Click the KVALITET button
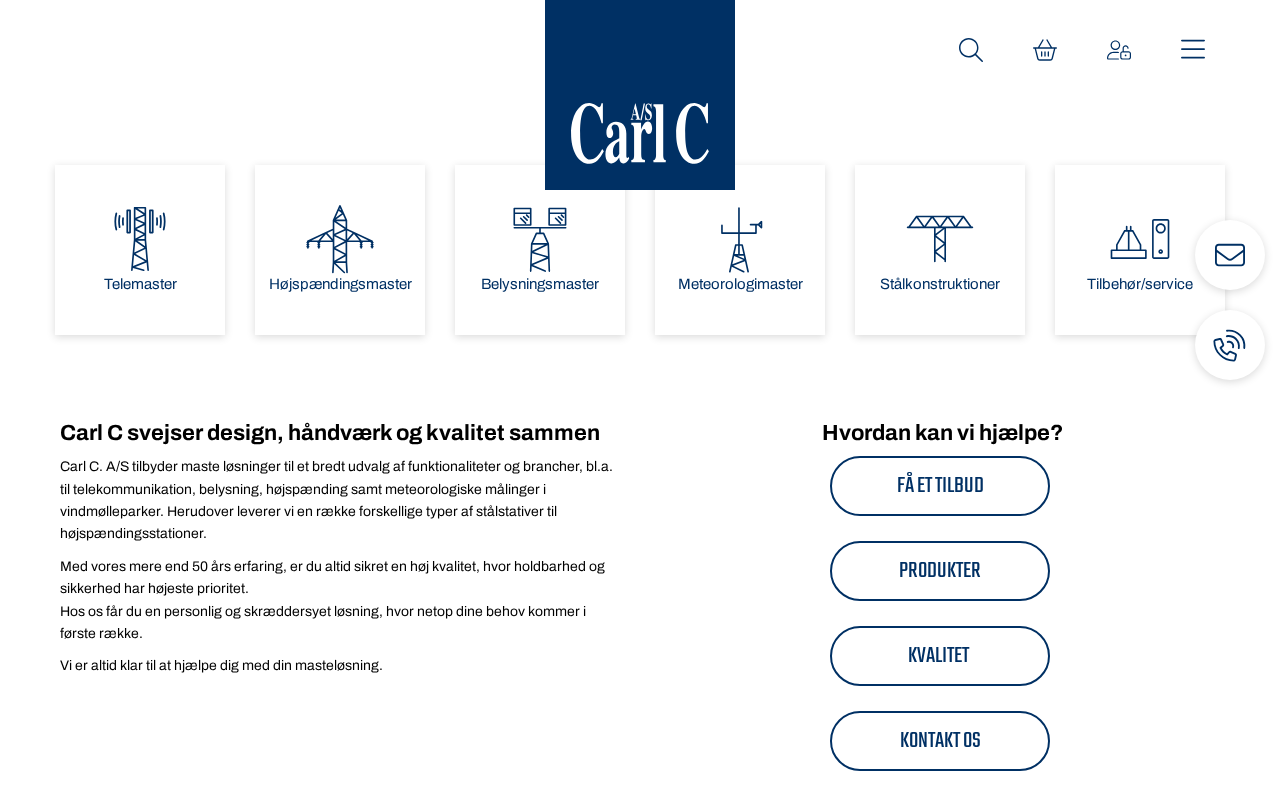This screenshot has width=1280, height=800. pos(940,656)
